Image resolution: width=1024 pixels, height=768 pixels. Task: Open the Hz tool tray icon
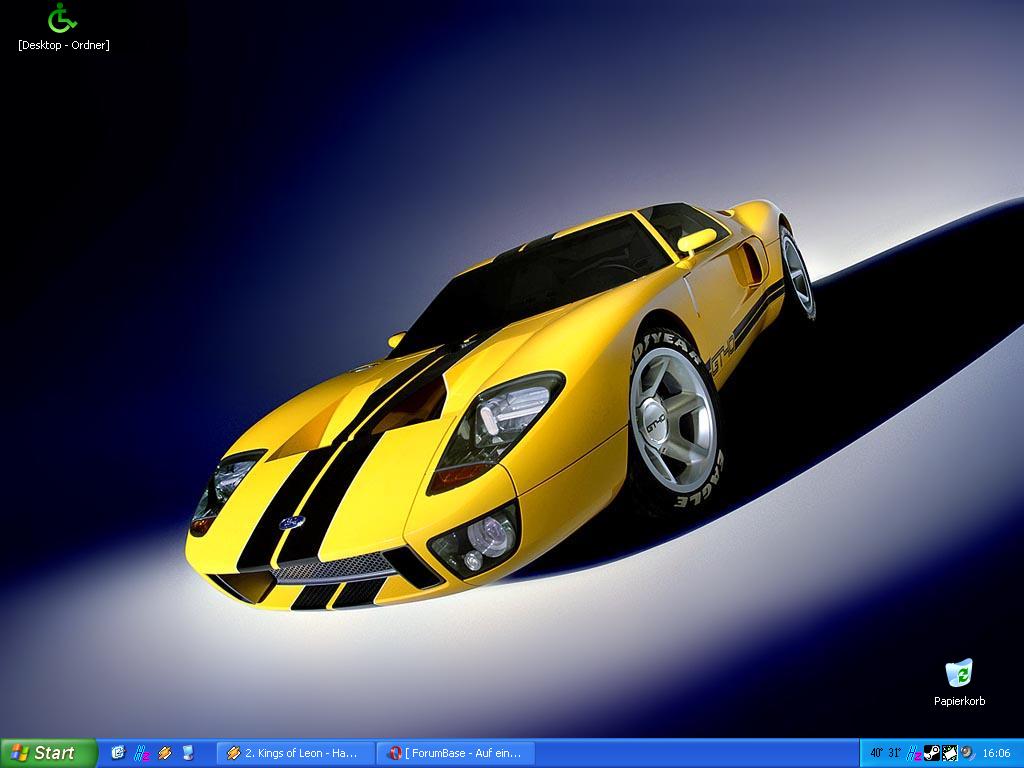914,753
